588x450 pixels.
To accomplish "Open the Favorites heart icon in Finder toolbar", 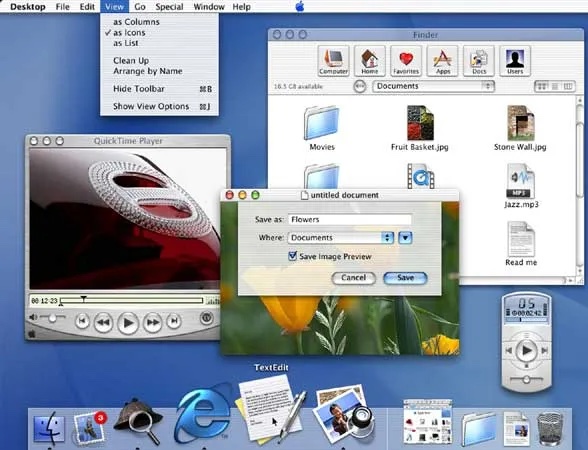I will click(x=406, y=61).
